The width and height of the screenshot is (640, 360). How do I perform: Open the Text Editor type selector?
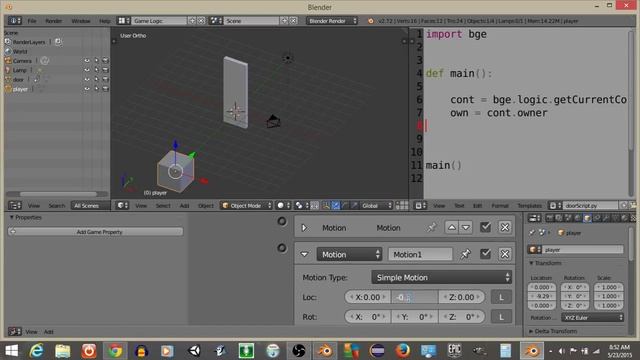coord(420,205)
